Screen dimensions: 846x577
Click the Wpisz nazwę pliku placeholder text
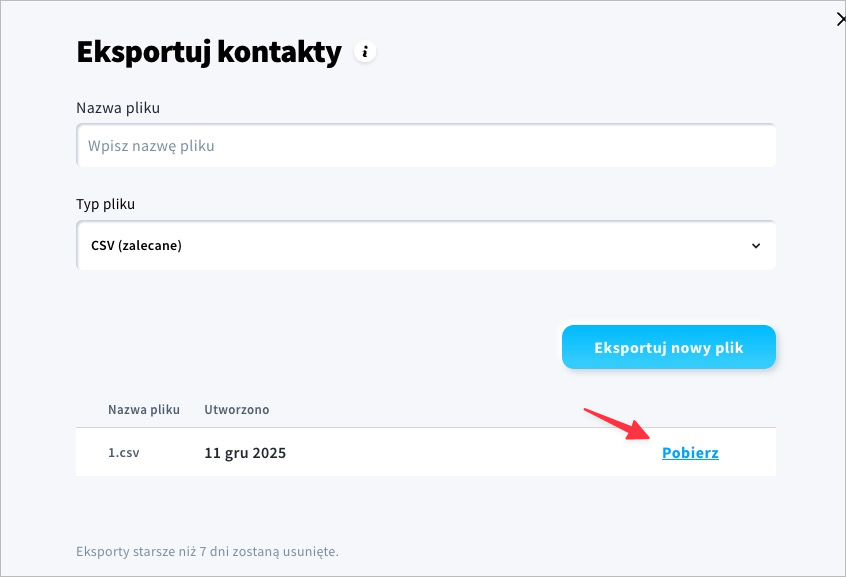coord(152,146)
